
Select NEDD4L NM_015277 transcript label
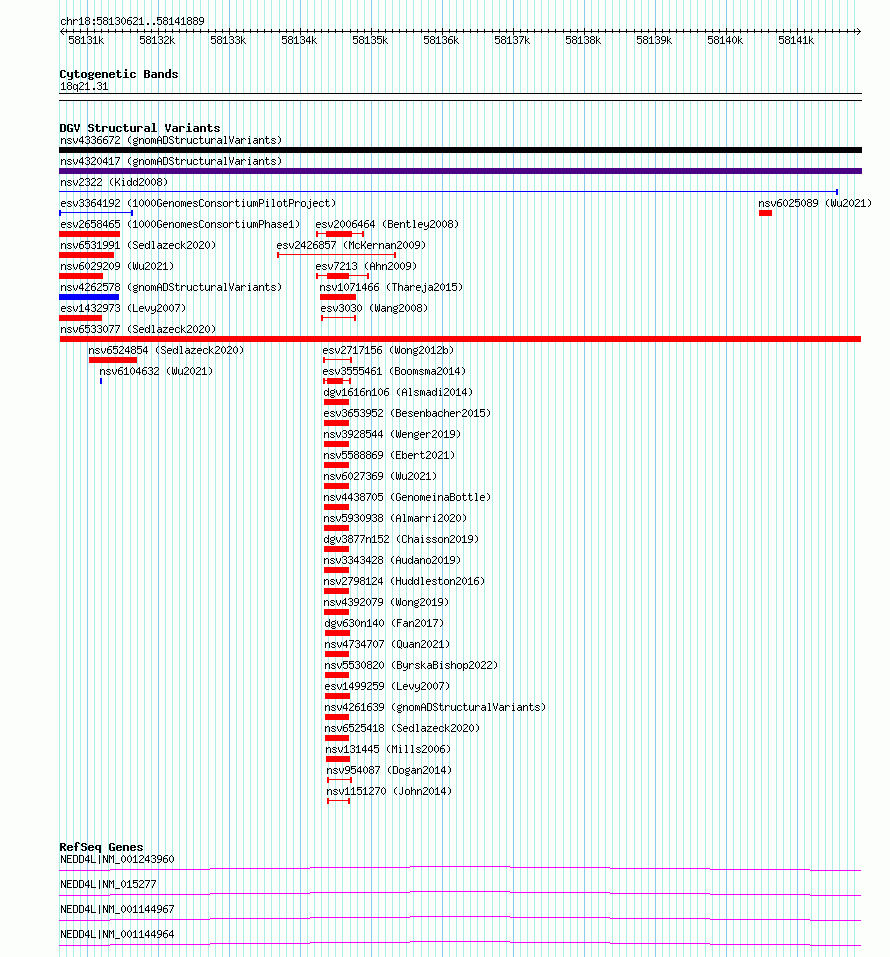[x=108, y=884]
